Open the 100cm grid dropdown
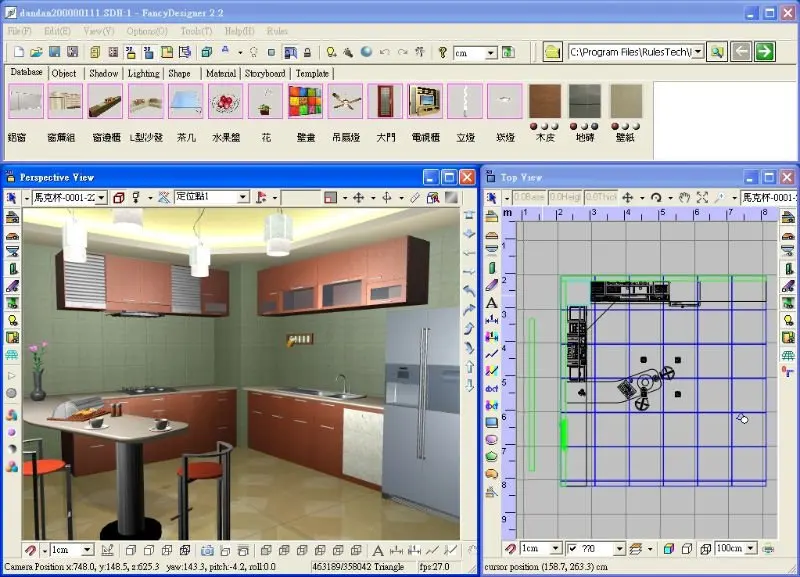 (751, 548)
